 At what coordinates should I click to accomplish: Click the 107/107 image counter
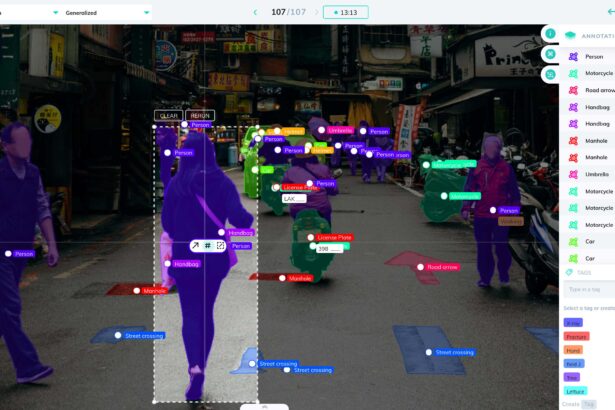tap(288, 12)
